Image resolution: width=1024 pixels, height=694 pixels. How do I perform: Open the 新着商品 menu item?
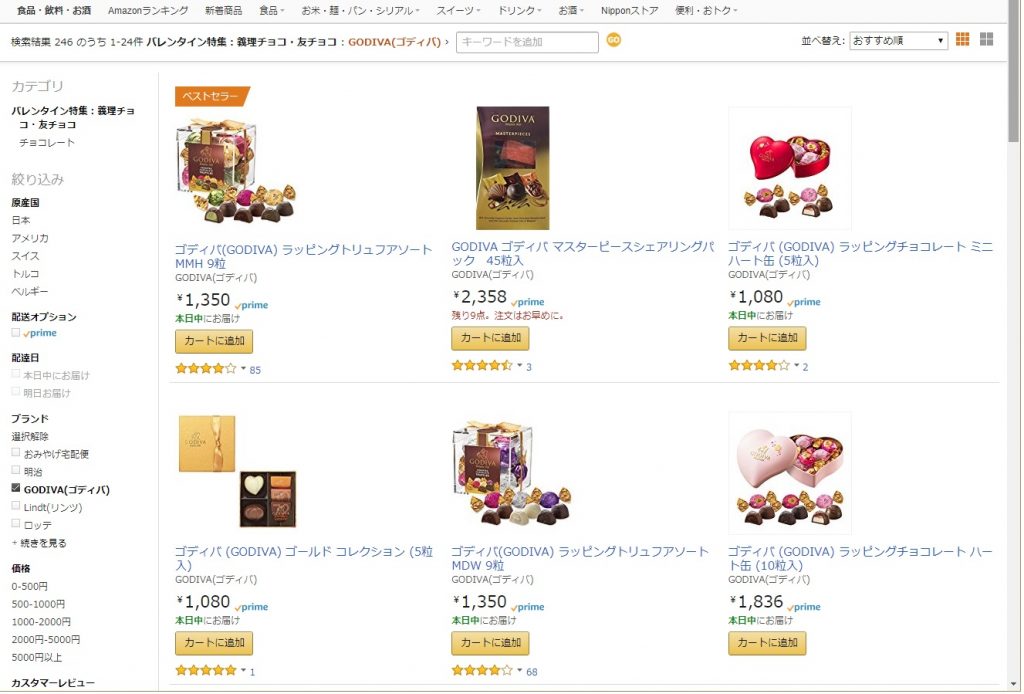click(223, 10)
